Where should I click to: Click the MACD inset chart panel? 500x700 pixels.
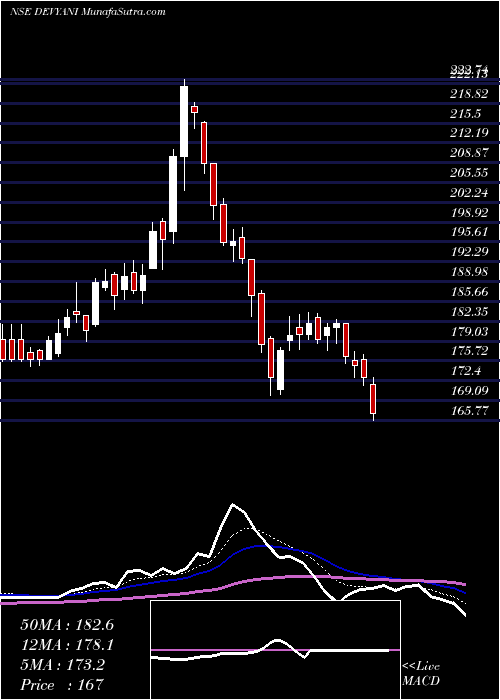click(x=275, y=650)
